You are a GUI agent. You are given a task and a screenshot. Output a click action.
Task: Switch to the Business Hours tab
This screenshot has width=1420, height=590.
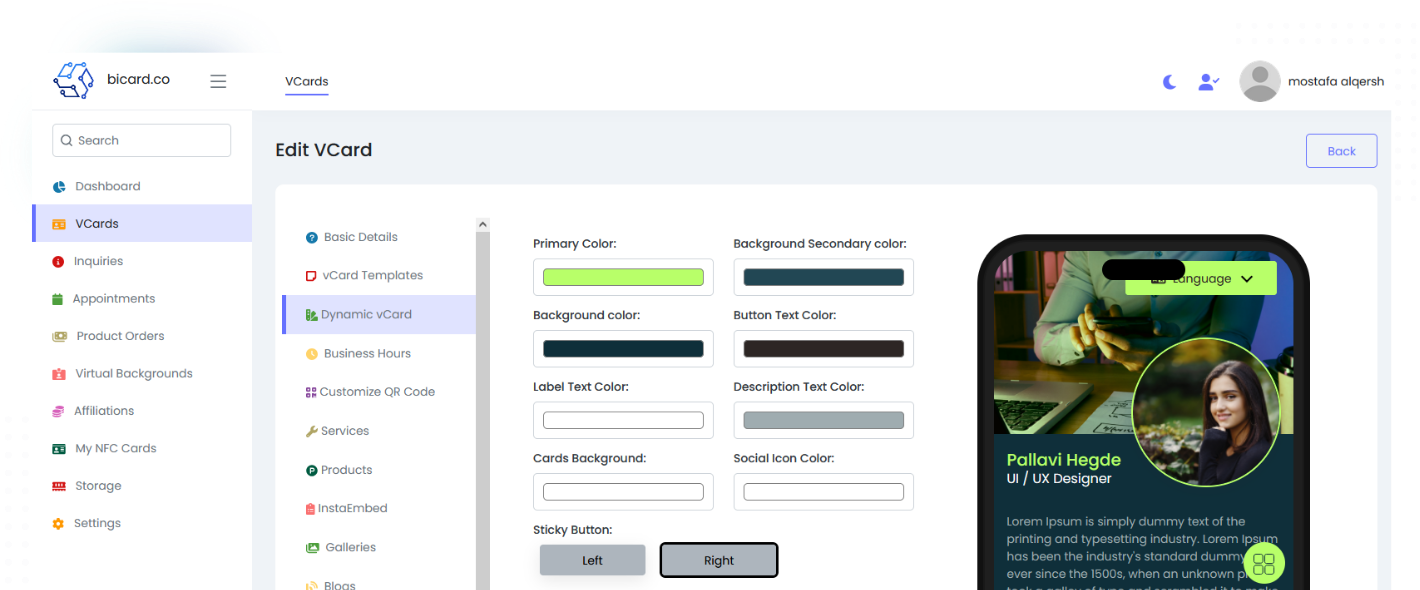click(367, 353)
